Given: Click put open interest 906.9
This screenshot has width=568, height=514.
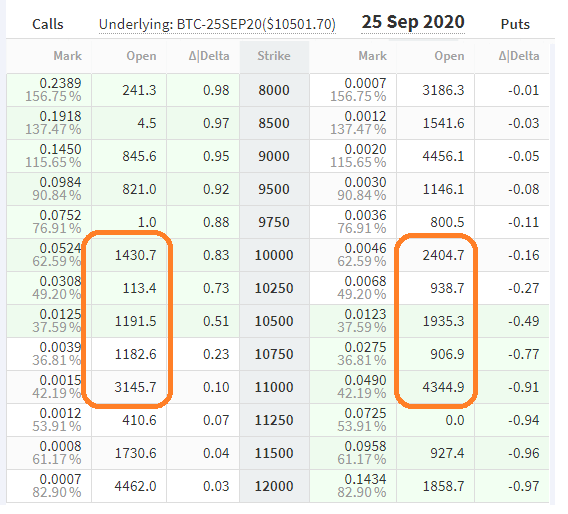Looking at the screenshot, I should coord(447,354).
